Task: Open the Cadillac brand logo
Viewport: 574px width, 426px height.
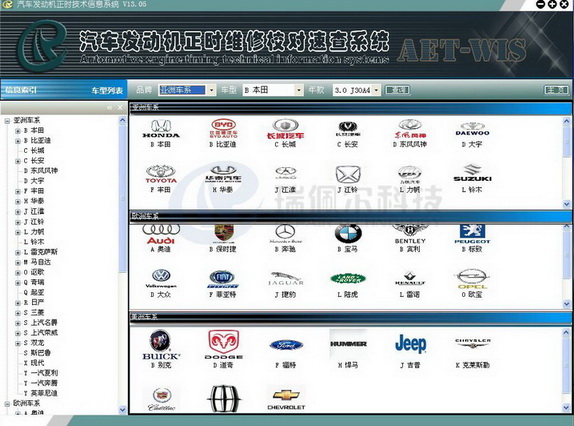Action: [x=161, y=399]
